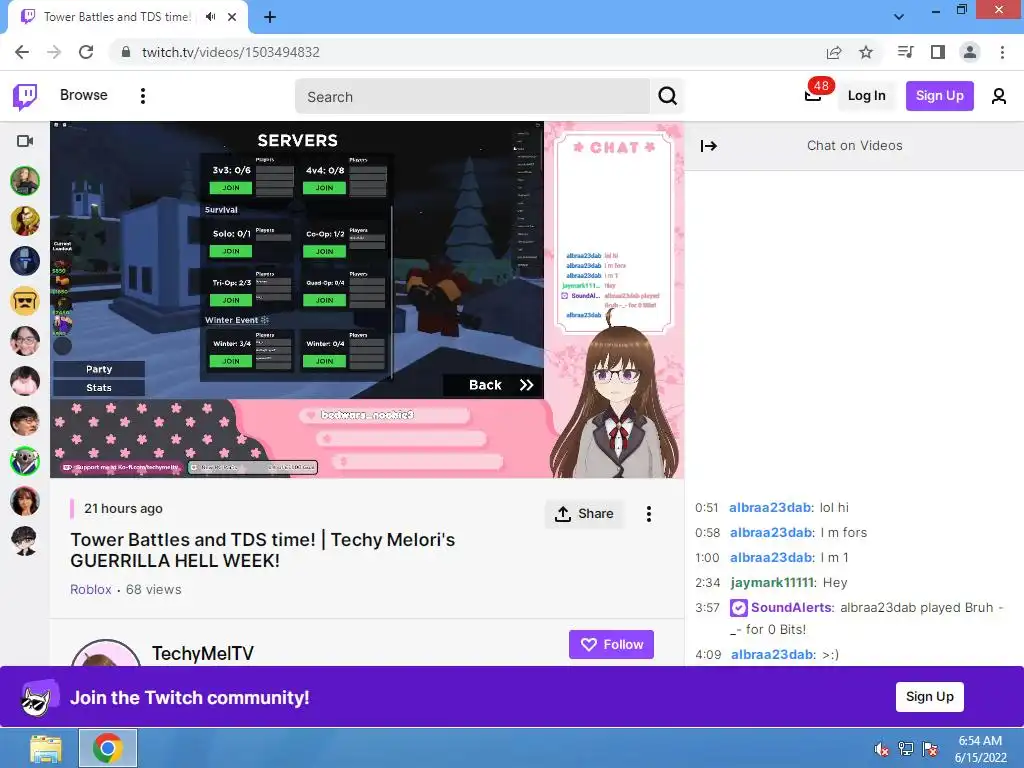Click the twitch.tv address bar URL
The width and height of the screenshot is (1024, 768).
click(231, 52)
